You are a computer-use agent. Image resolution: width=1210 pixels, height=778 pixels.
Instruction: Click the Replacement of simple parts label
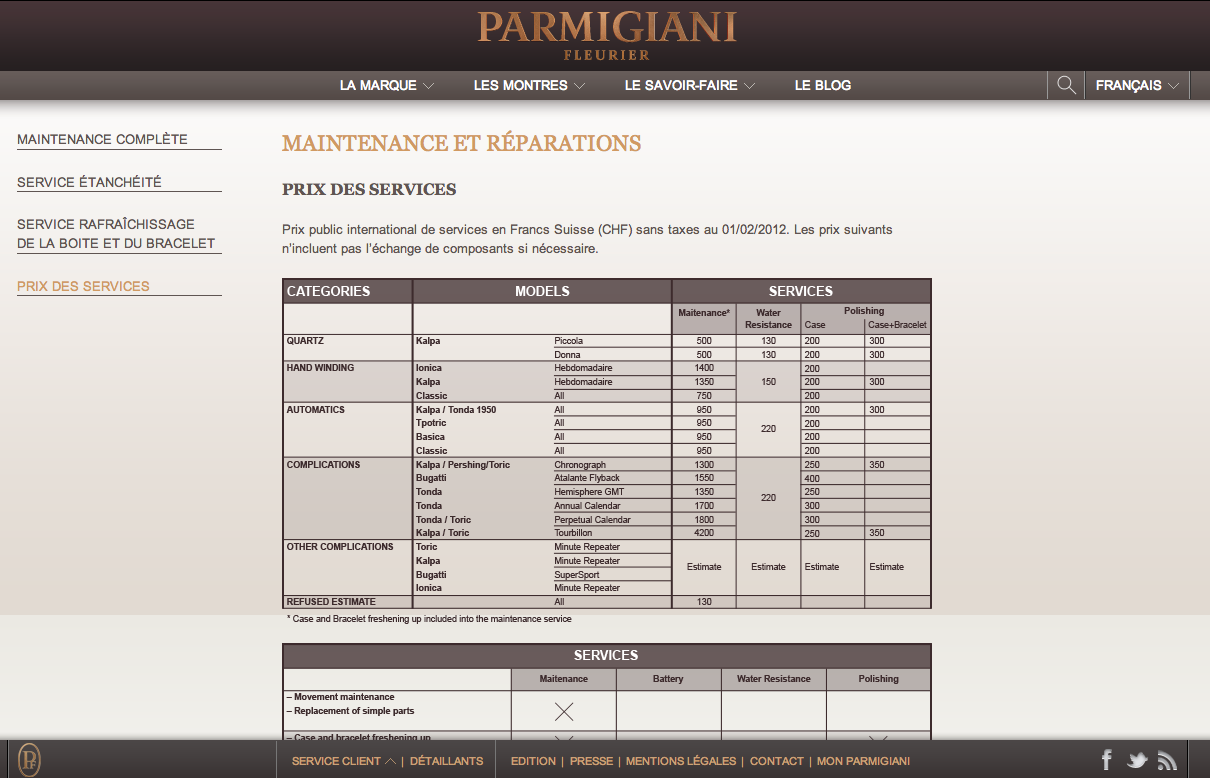(350, 711)
